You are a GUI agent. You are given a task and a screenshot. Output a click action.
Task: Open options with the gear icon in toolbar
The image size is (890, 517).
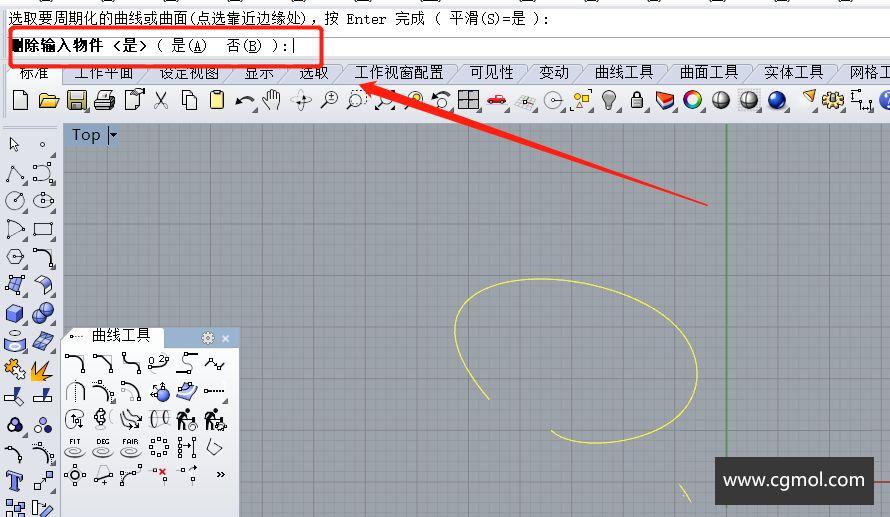[x=833, y=100]
